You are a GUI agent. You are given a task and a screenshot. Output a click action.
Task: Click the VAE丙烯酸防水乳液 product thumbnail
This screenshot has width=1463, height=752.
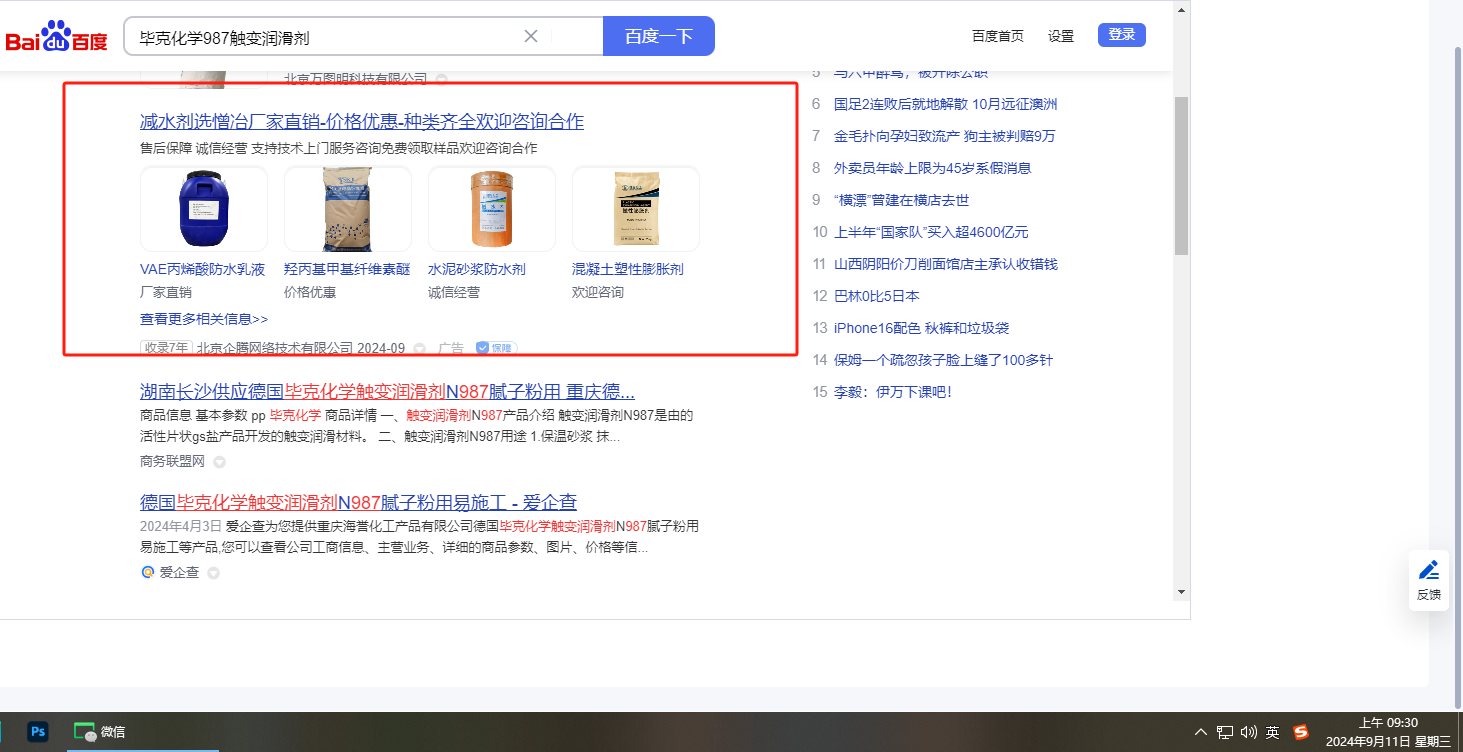point(204,209)
